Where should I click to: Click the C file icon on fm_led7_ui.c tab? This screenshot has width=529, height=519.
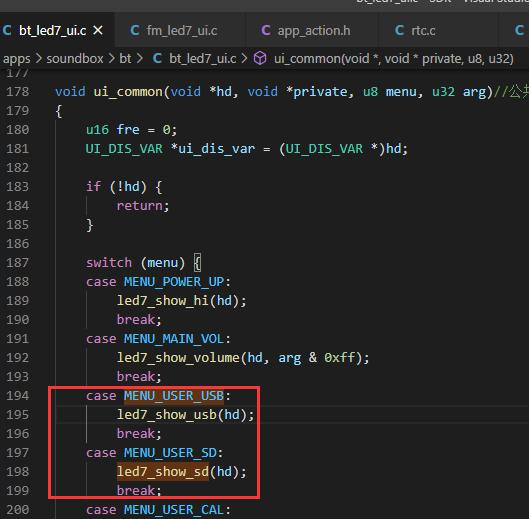135,30
